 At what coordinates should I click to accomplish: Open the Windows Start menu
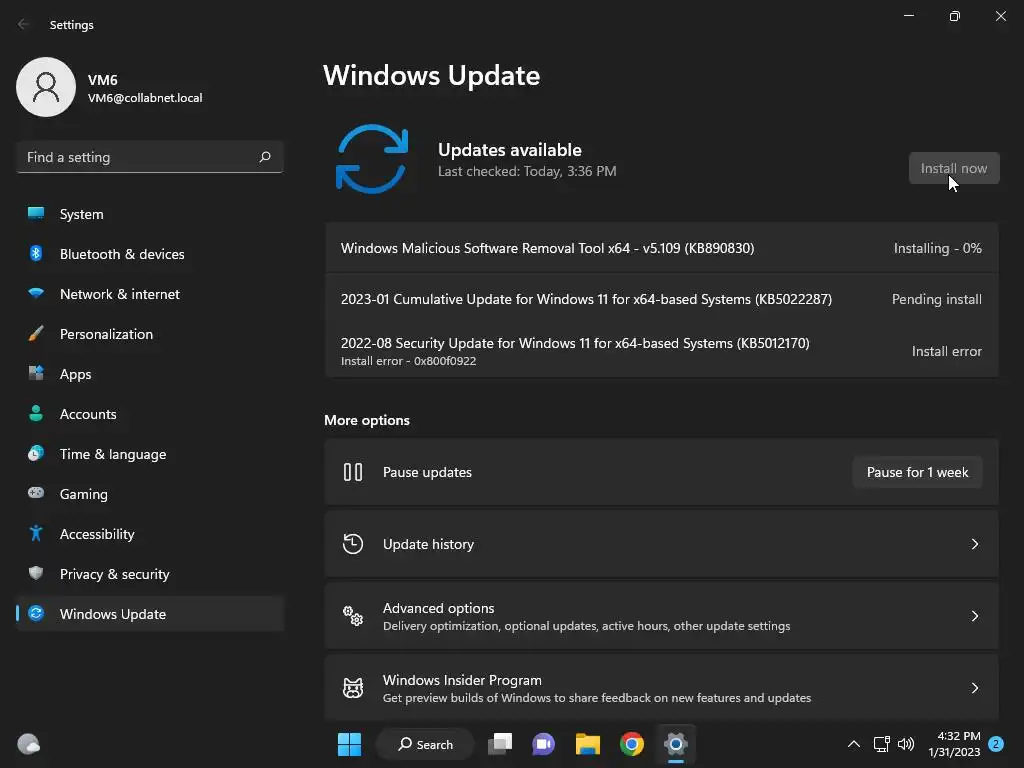tap(349, 744)
